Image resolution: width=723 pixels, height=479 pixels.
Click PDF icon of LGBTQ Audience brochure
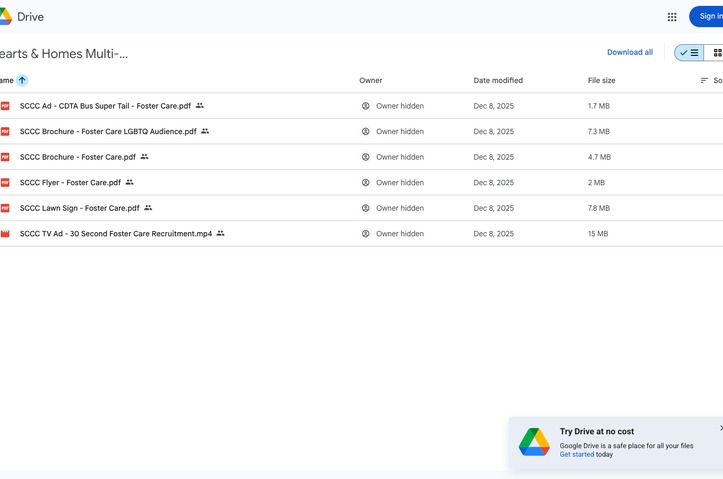click(5, 131)
